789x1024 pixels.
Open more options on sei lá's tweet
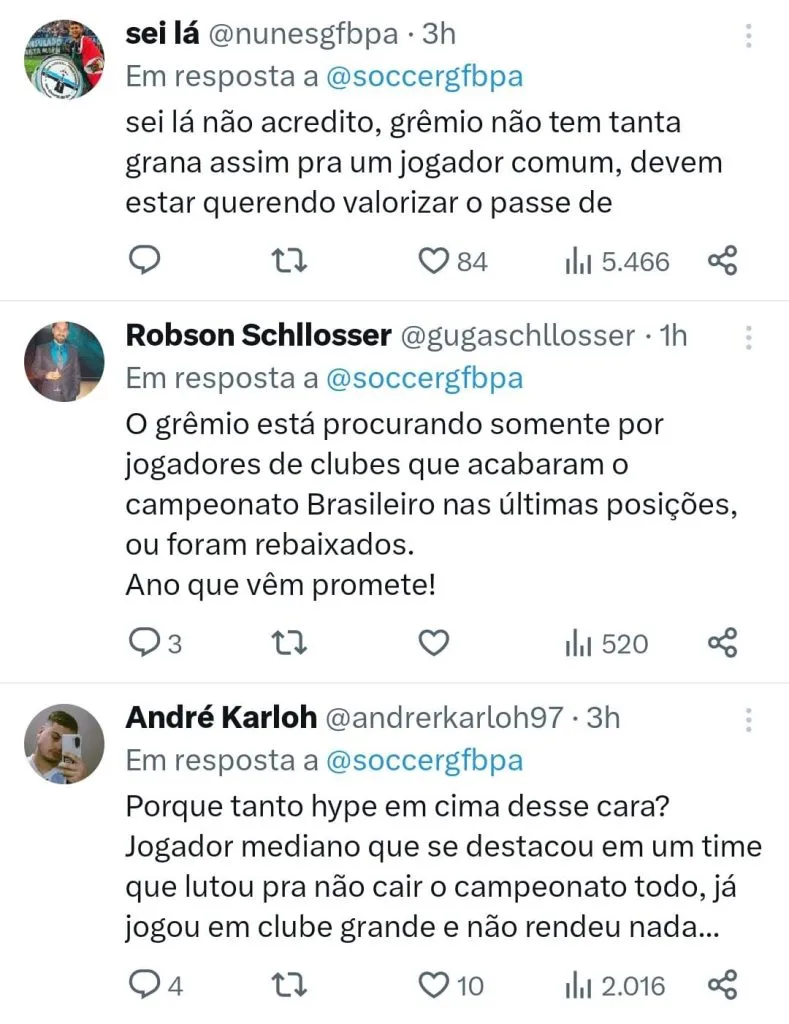(x=749, y=36)
